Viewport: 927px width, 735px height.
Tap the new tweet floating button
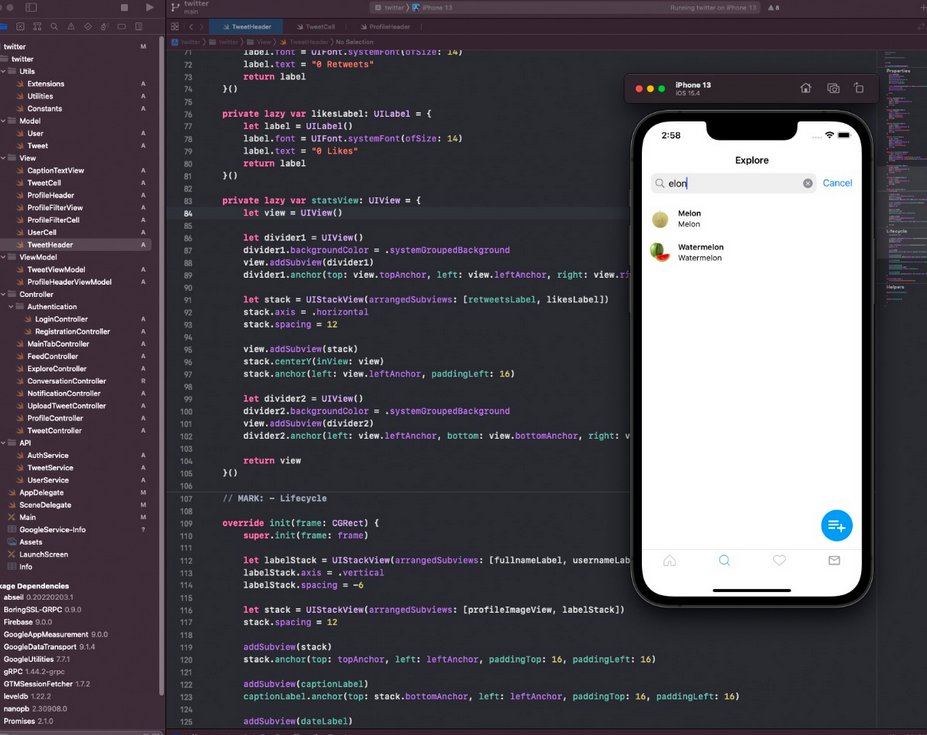[x=837, y=525]
